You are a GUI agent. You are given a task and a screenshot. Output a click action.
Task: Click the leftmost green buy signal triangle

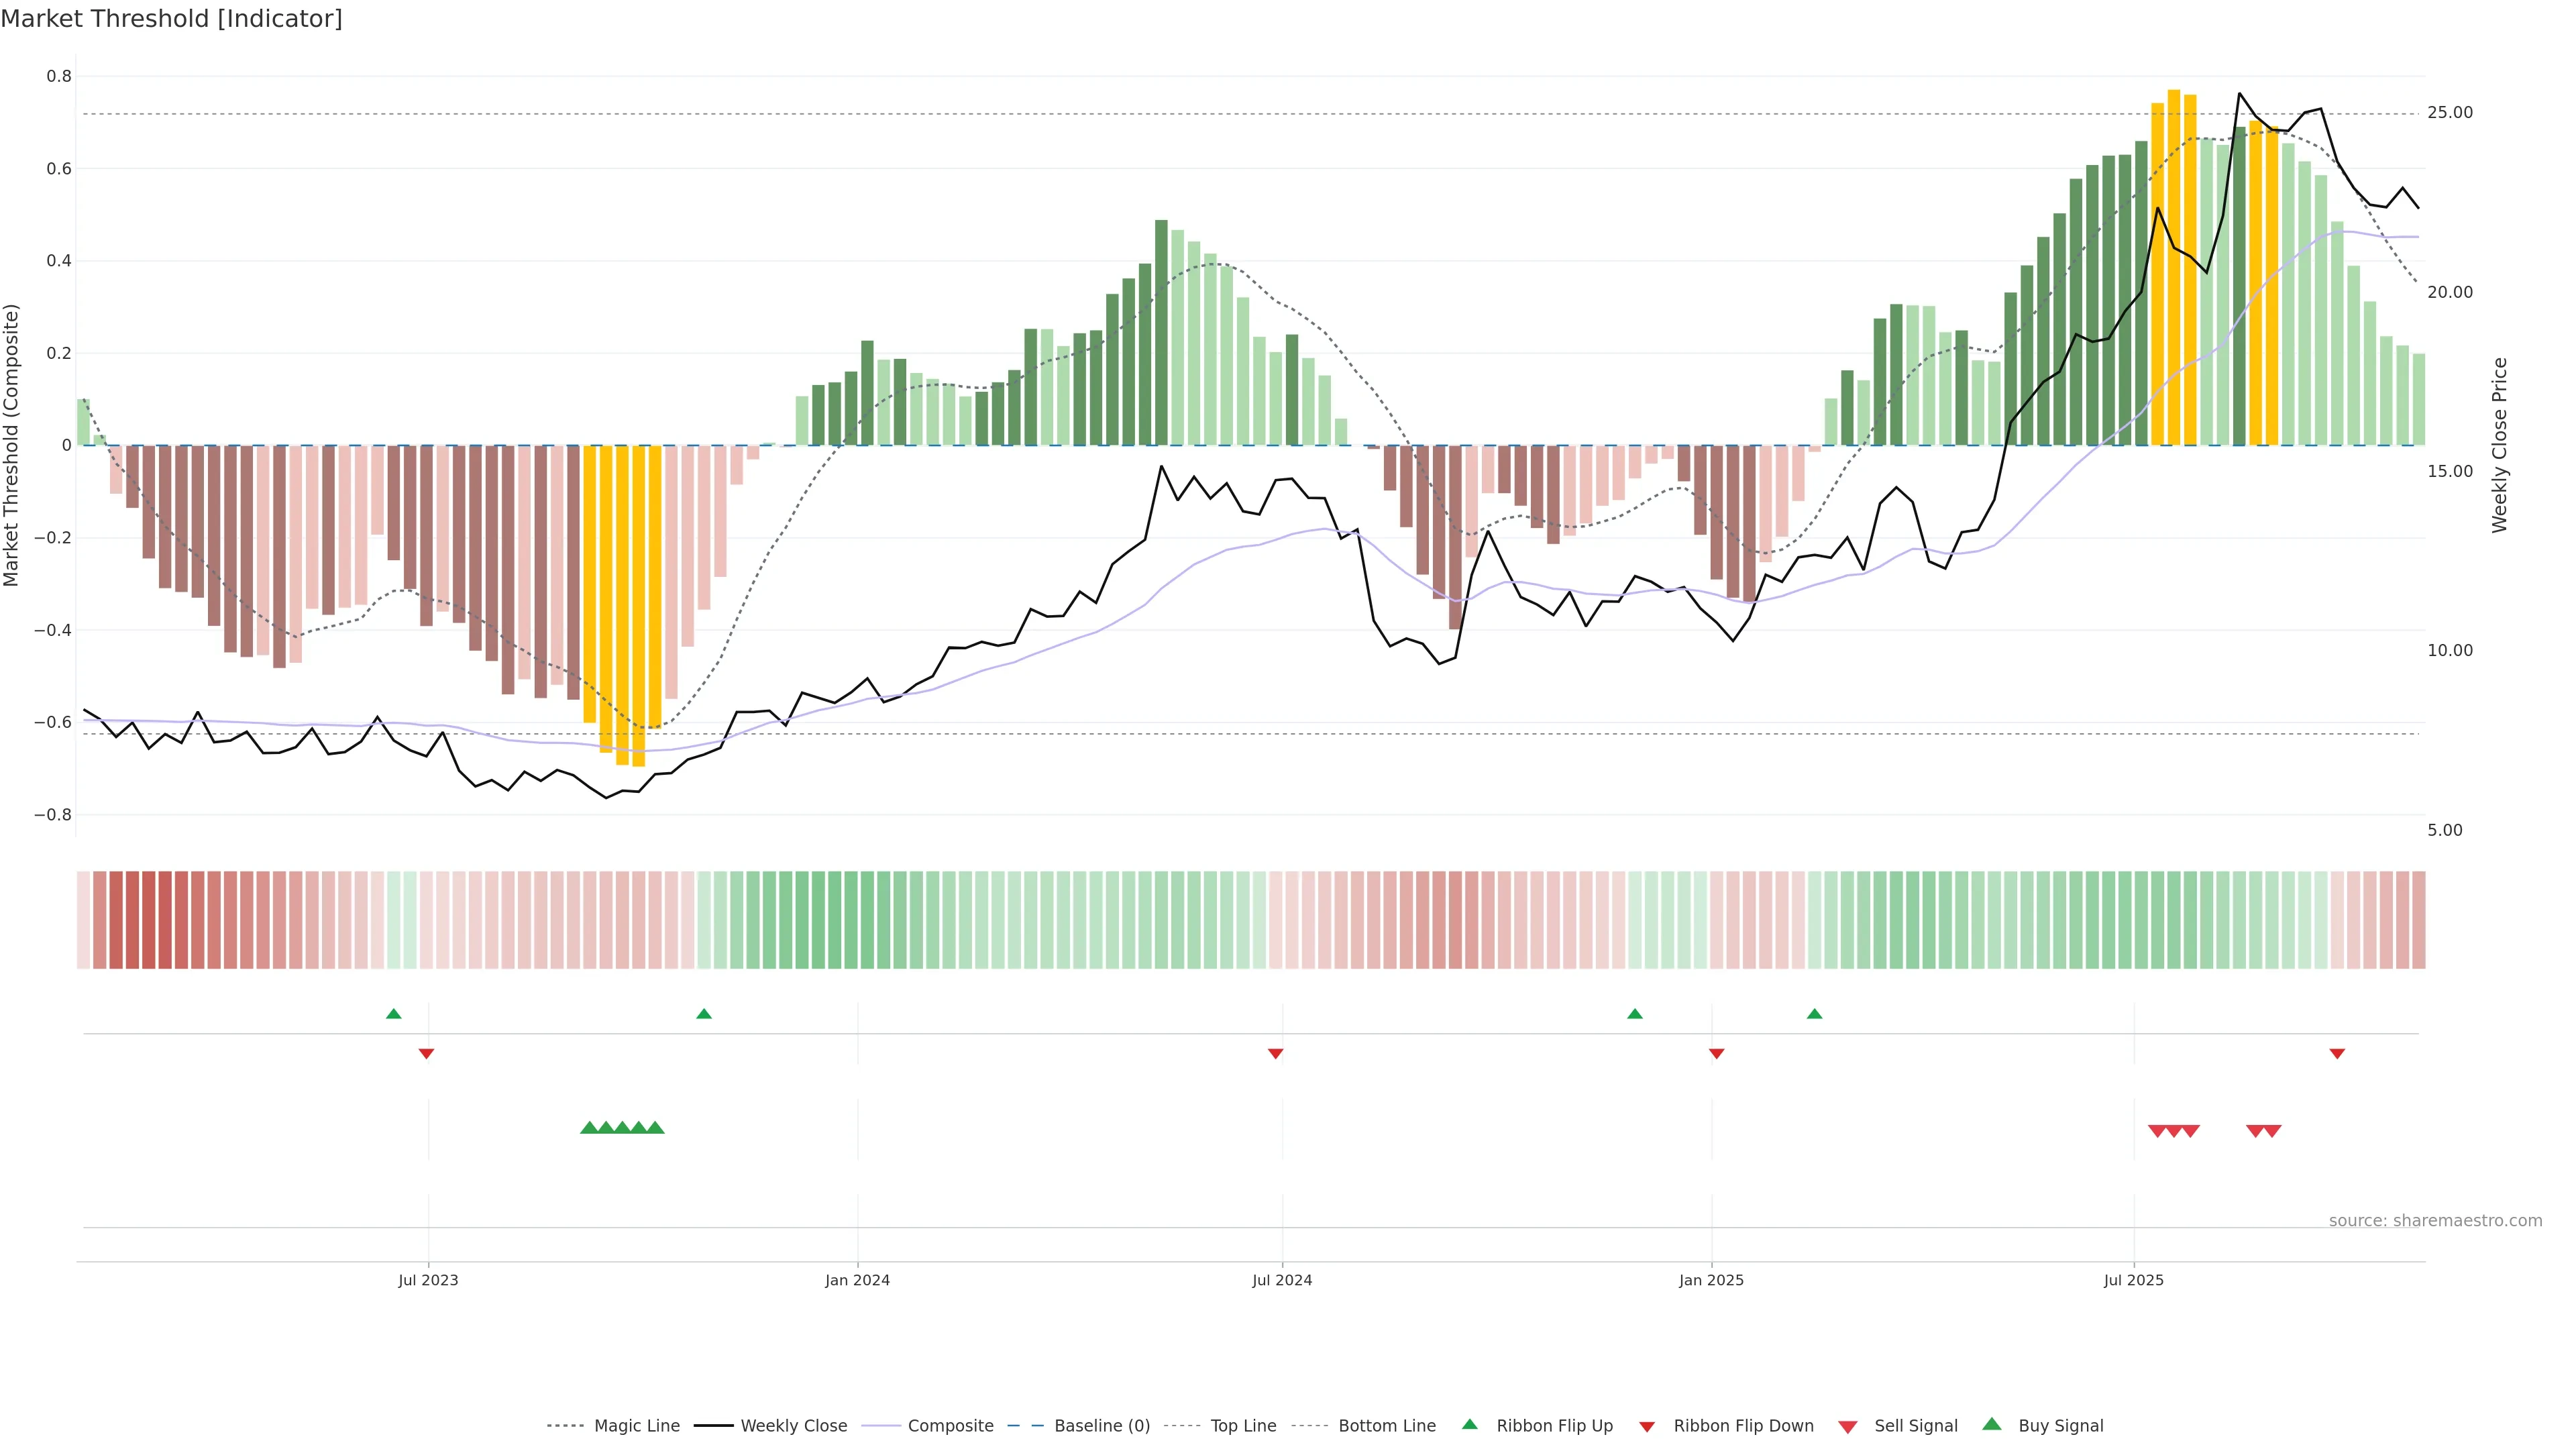(x=589, y=1128)
